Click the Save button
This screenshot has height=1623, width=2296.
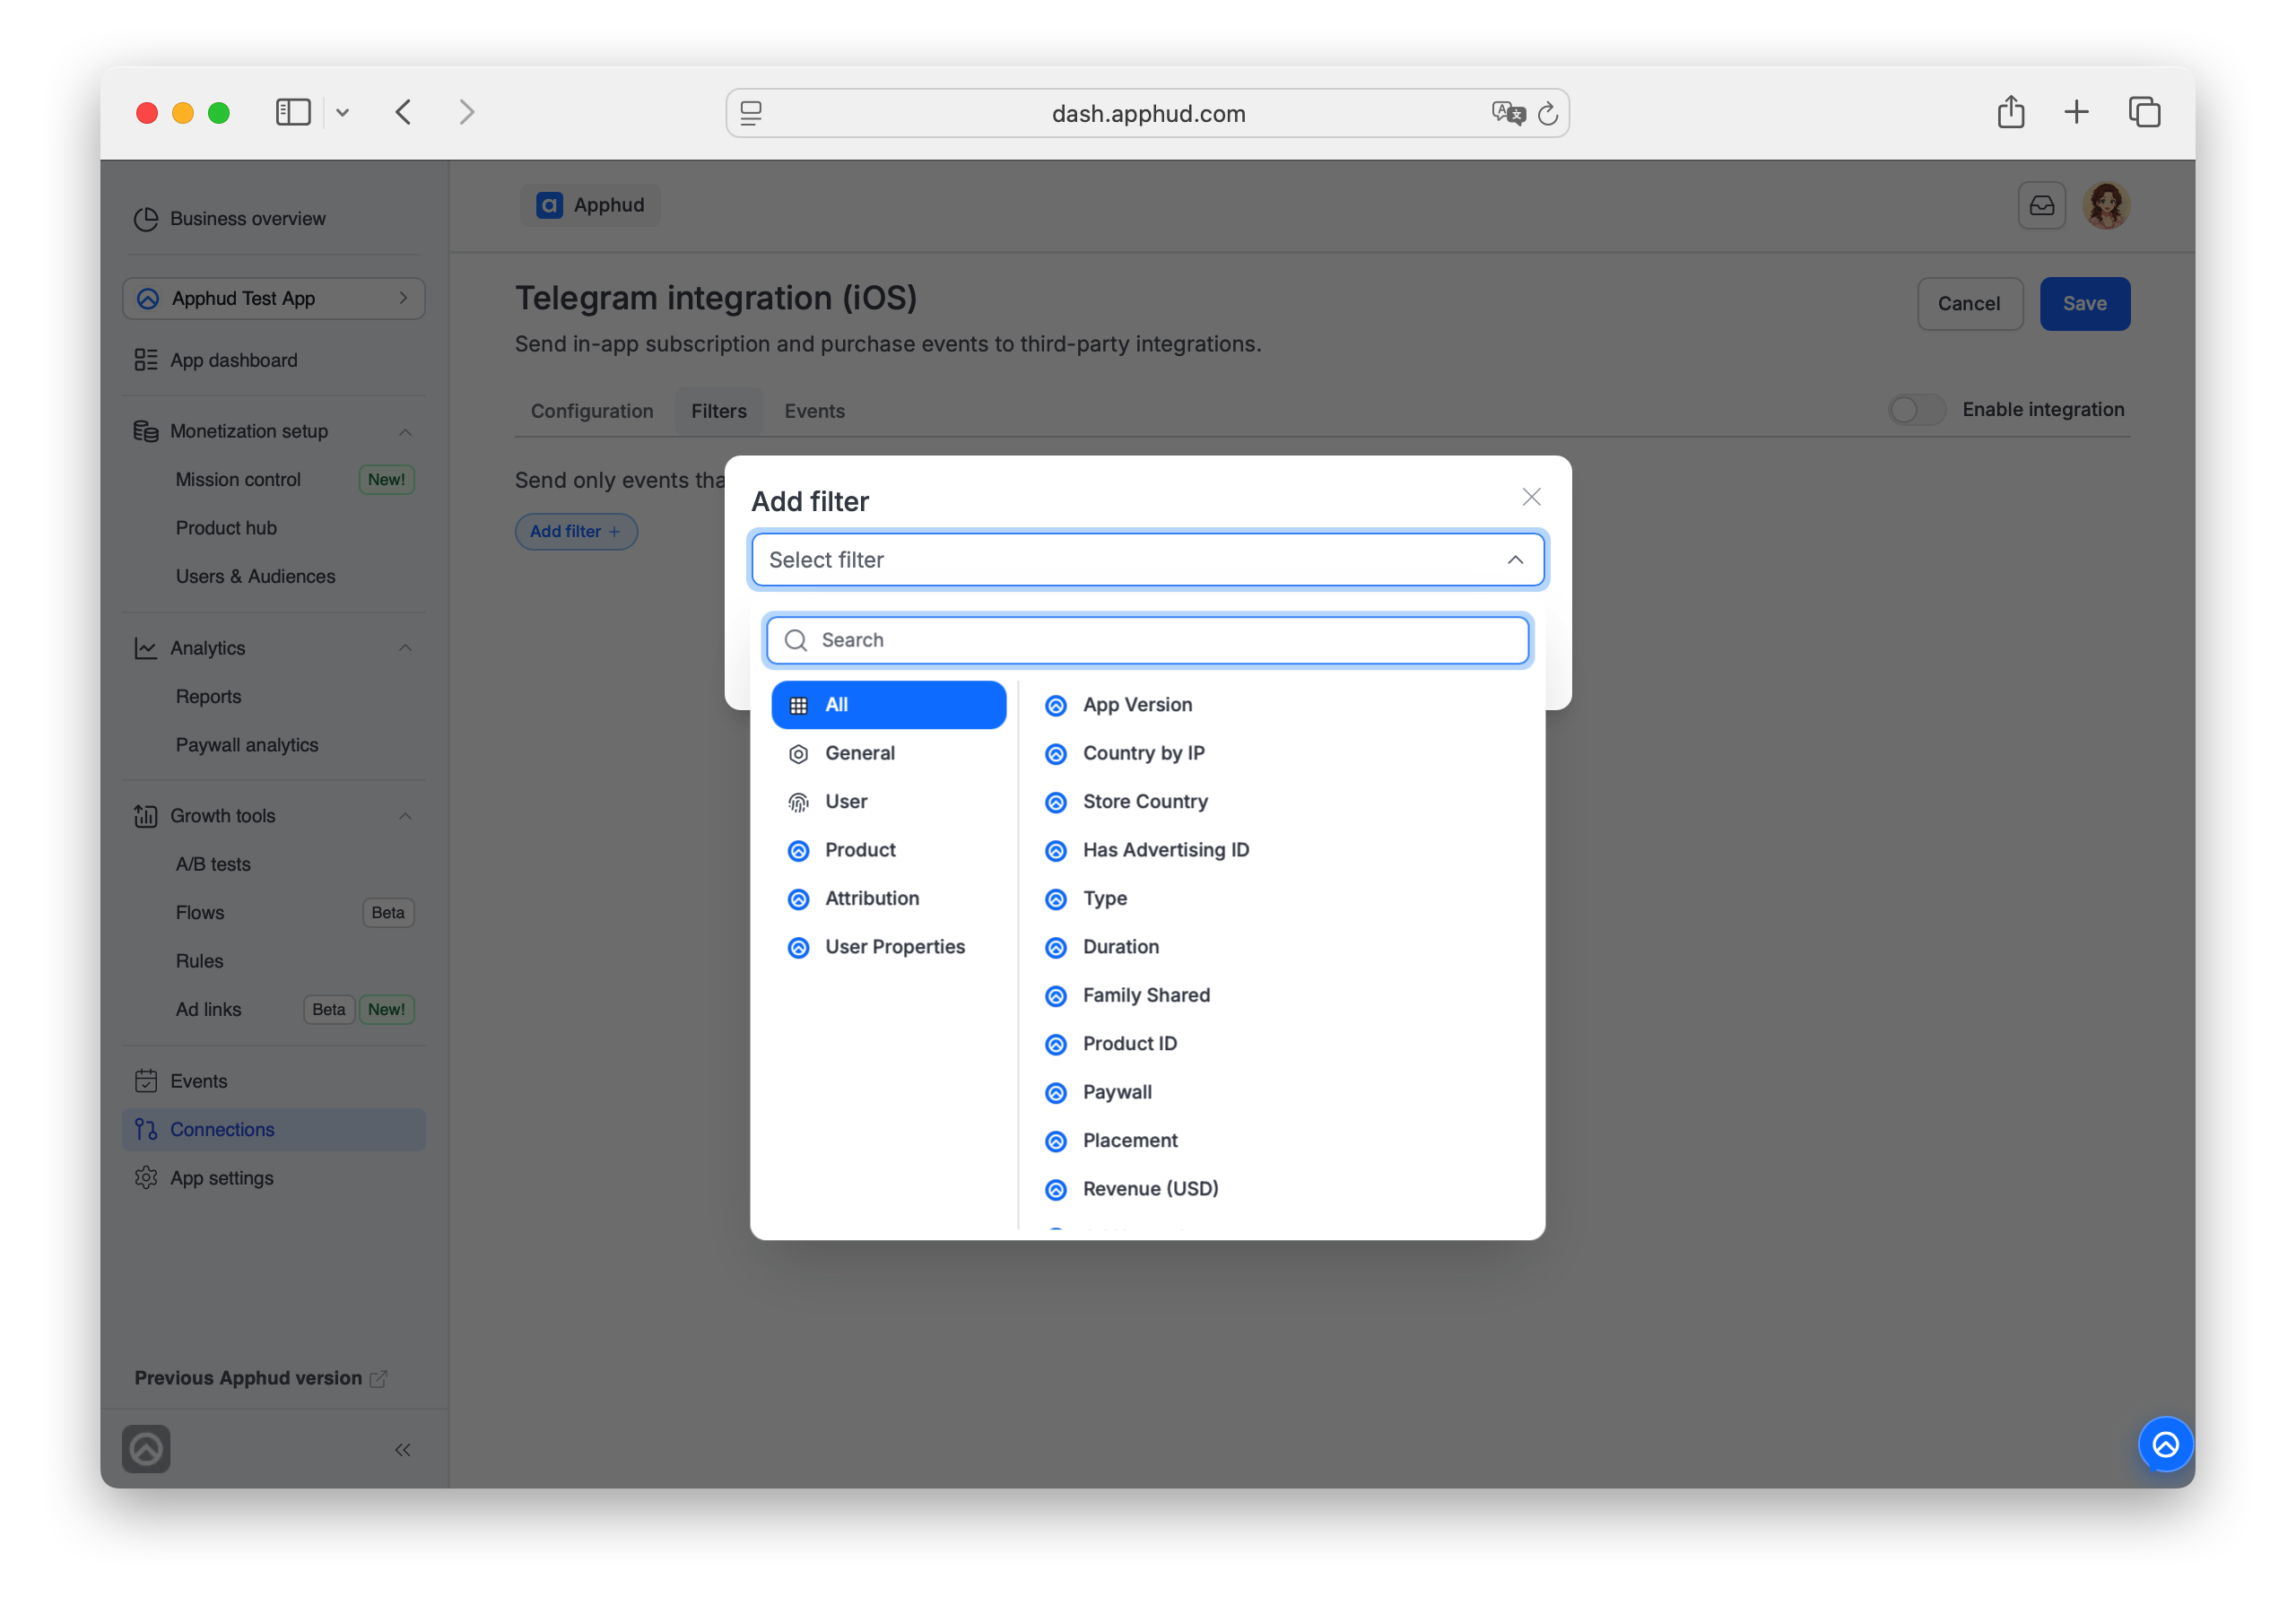point(2084,304)
